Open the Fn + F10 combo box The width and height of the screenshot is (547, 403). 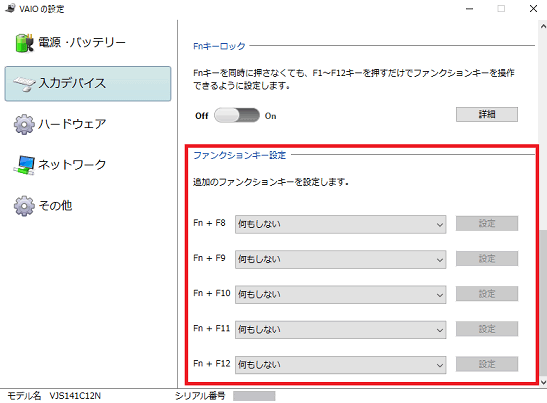pos(340,294)
